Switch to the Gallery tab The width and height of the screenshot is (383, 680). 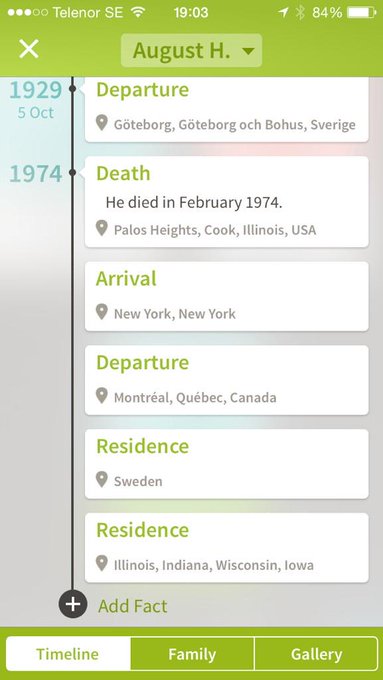pos(316,654)
